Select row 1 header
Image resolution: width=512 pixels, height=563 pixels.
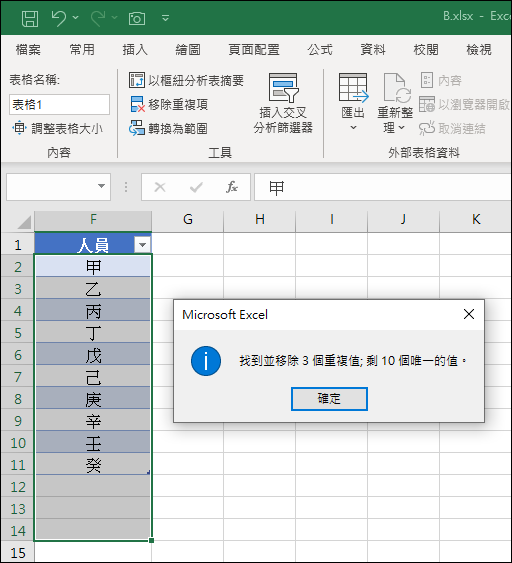pos(18,244)
